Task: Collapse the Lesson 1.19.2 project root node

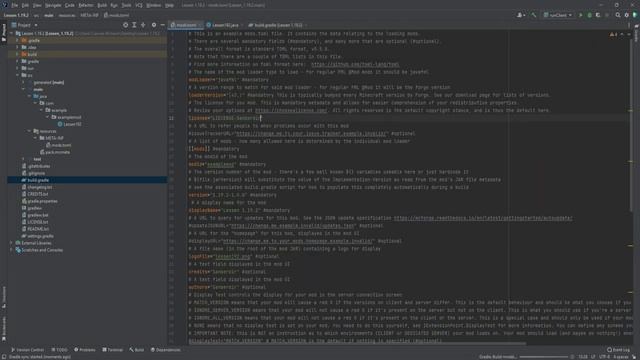Action: (12, 33)
